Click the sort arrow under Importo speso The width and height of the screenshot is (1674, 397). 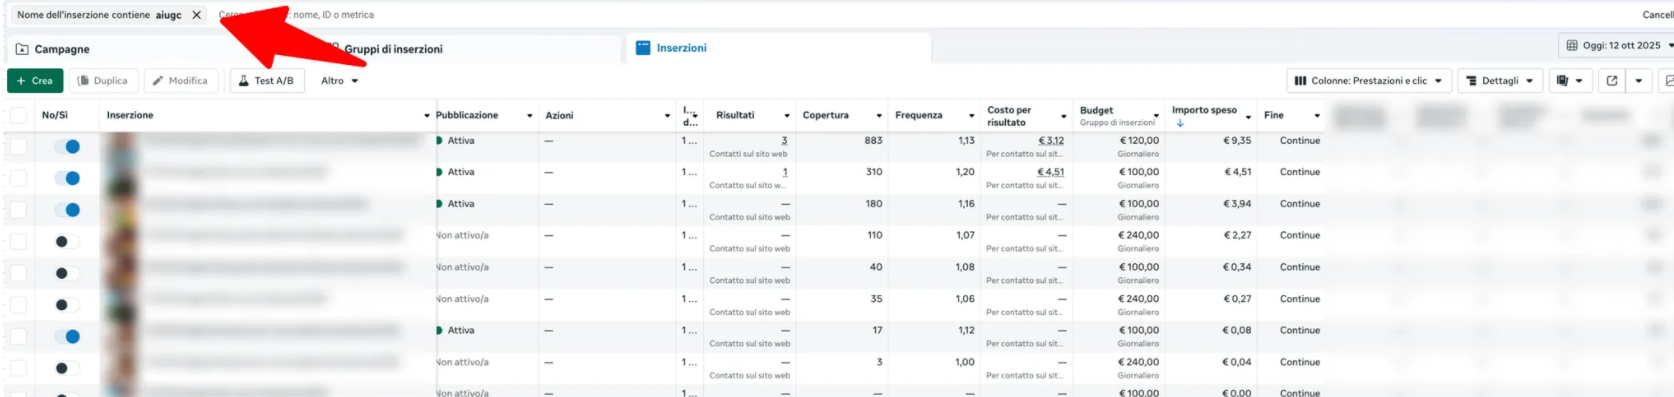(x=1180, y=123)
